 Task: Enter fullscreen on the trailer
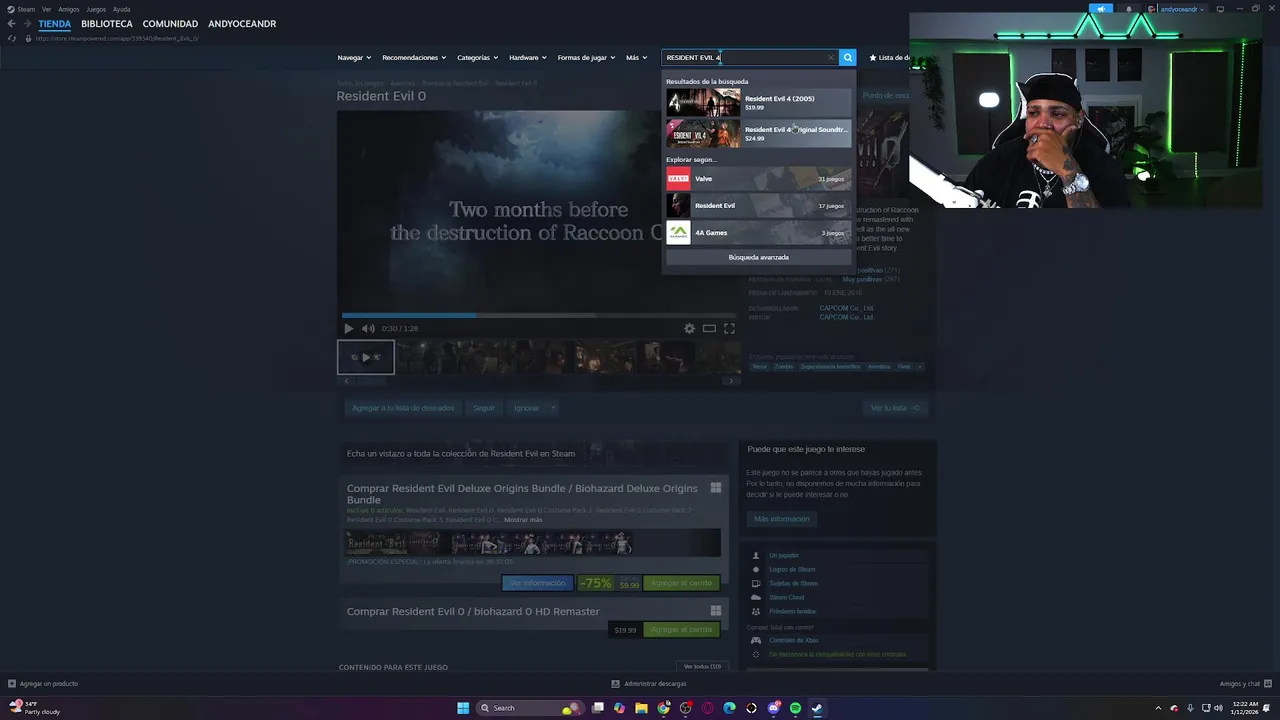click(729, 328)
